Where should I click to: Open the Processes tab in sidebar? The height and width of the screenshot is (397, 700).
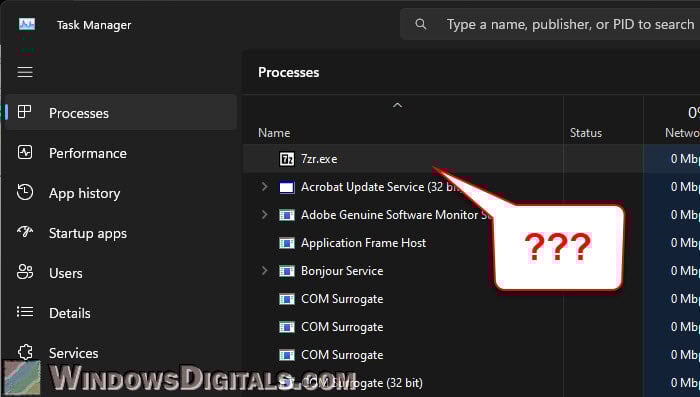(x=121, y=113)
